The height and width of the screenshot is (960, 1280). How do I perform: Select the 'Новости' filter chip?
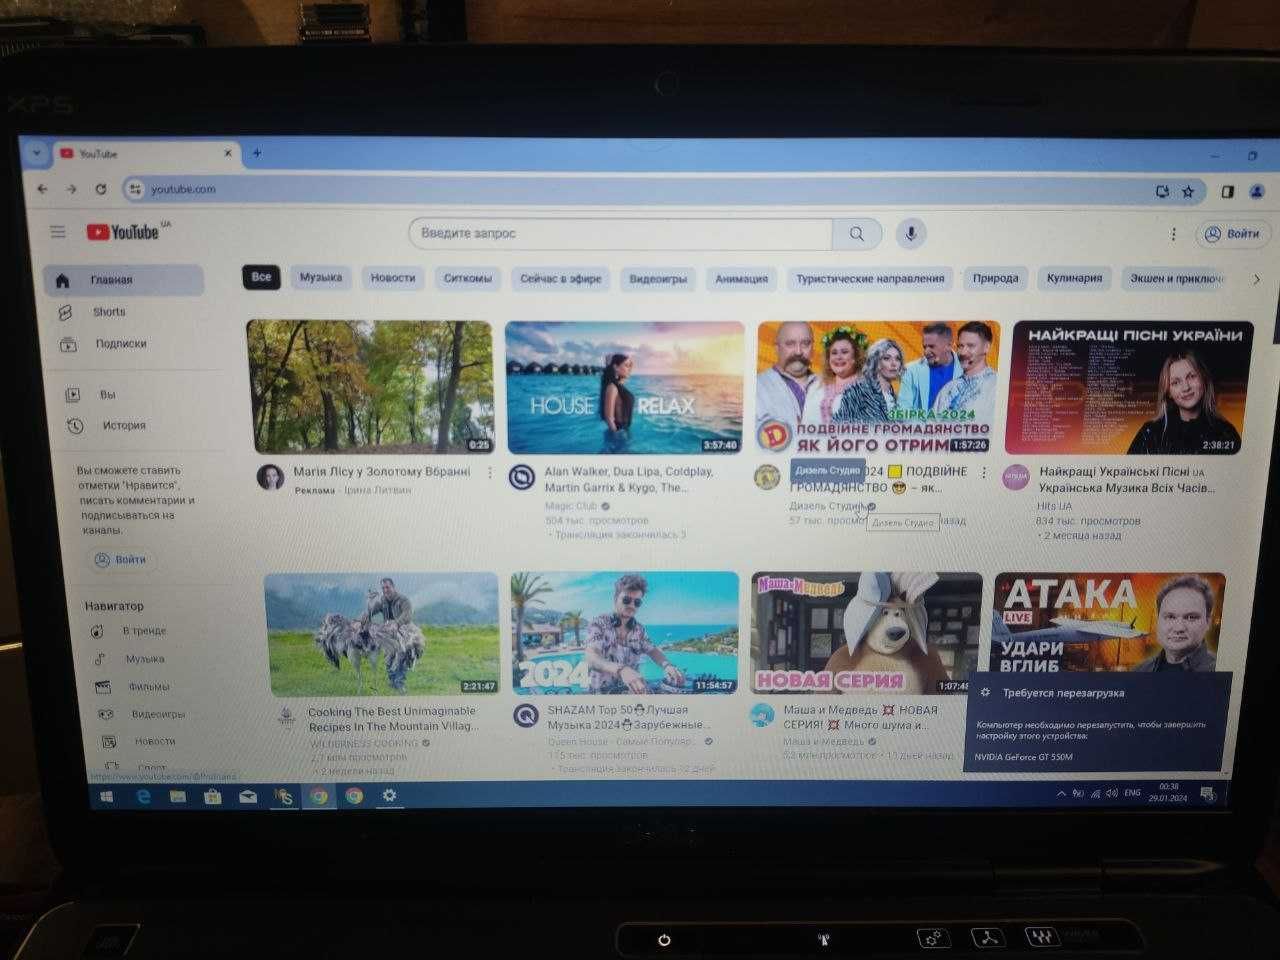pos(393,278)
